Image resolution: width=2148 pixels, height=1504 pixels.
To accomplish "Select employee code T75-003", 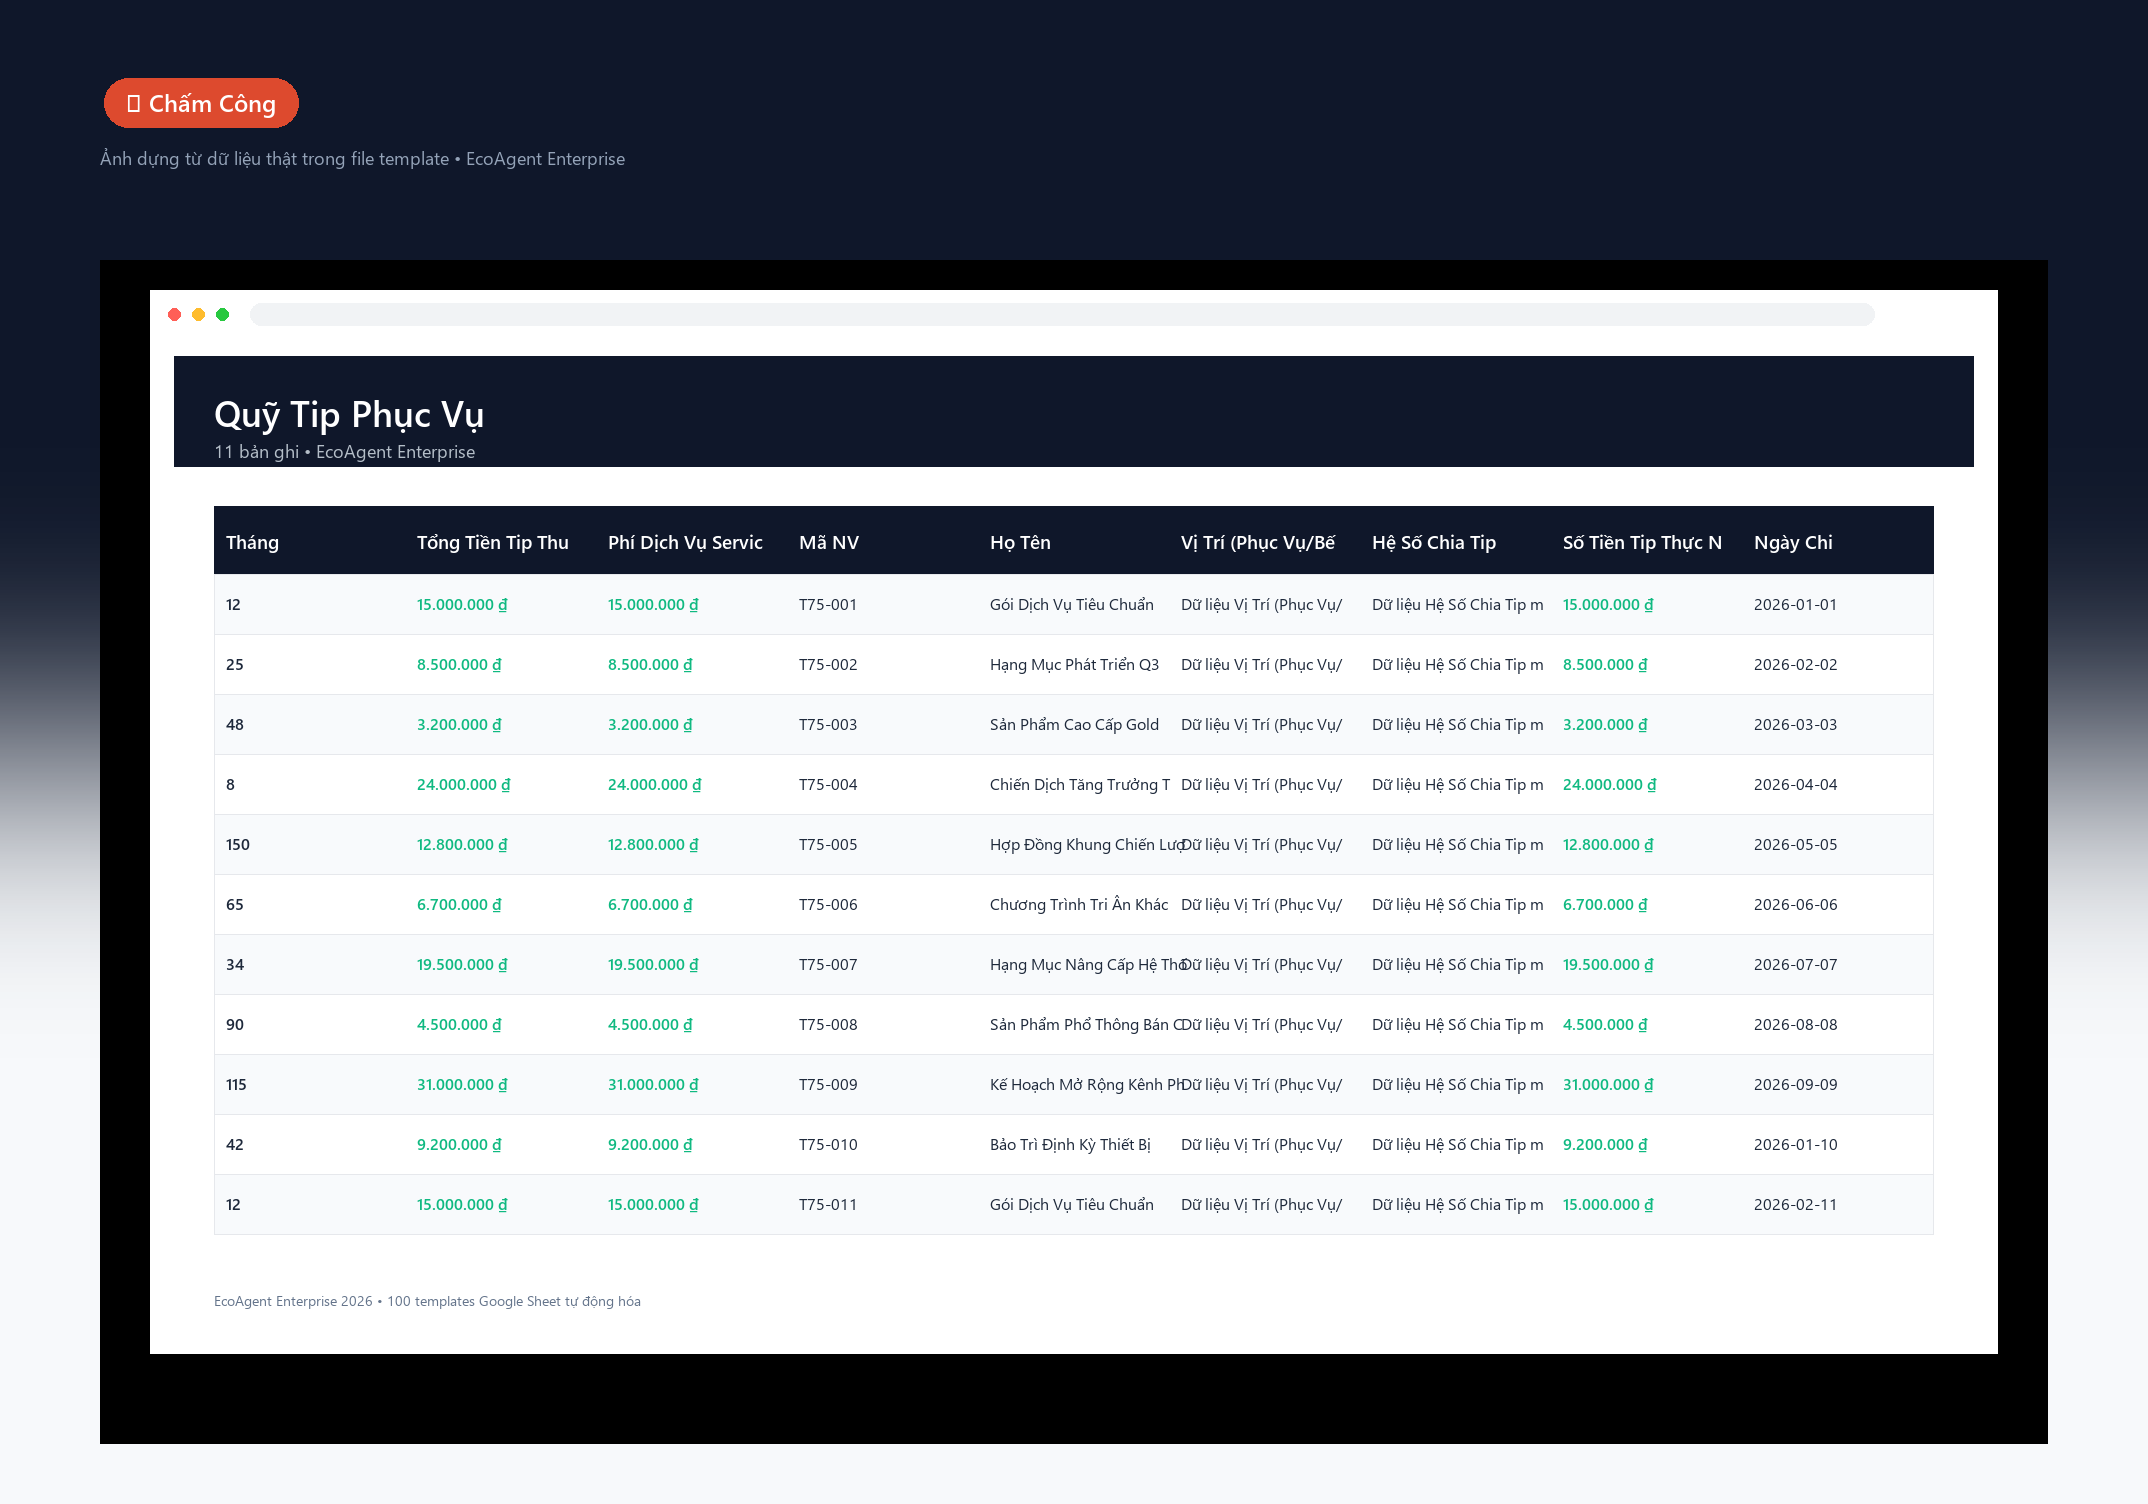I will click(x=828, y=724).
